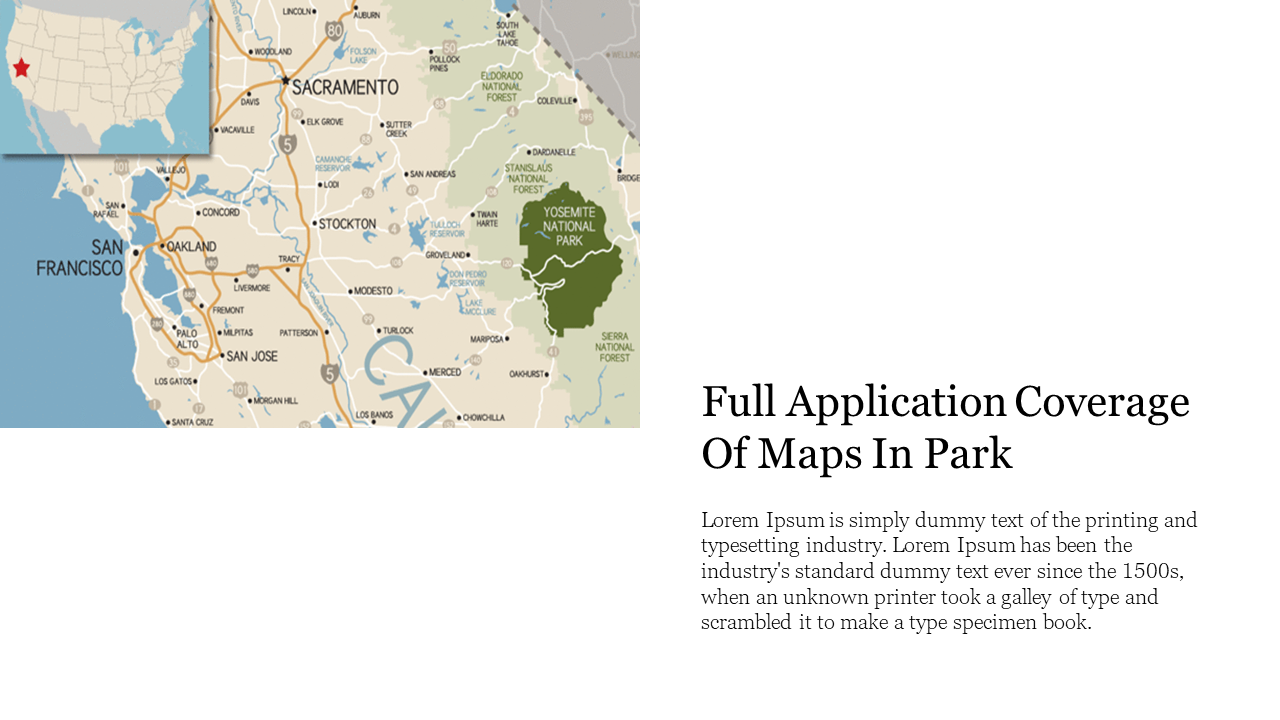
Task: Click the 'LODI' label
Action: point(330,184)
